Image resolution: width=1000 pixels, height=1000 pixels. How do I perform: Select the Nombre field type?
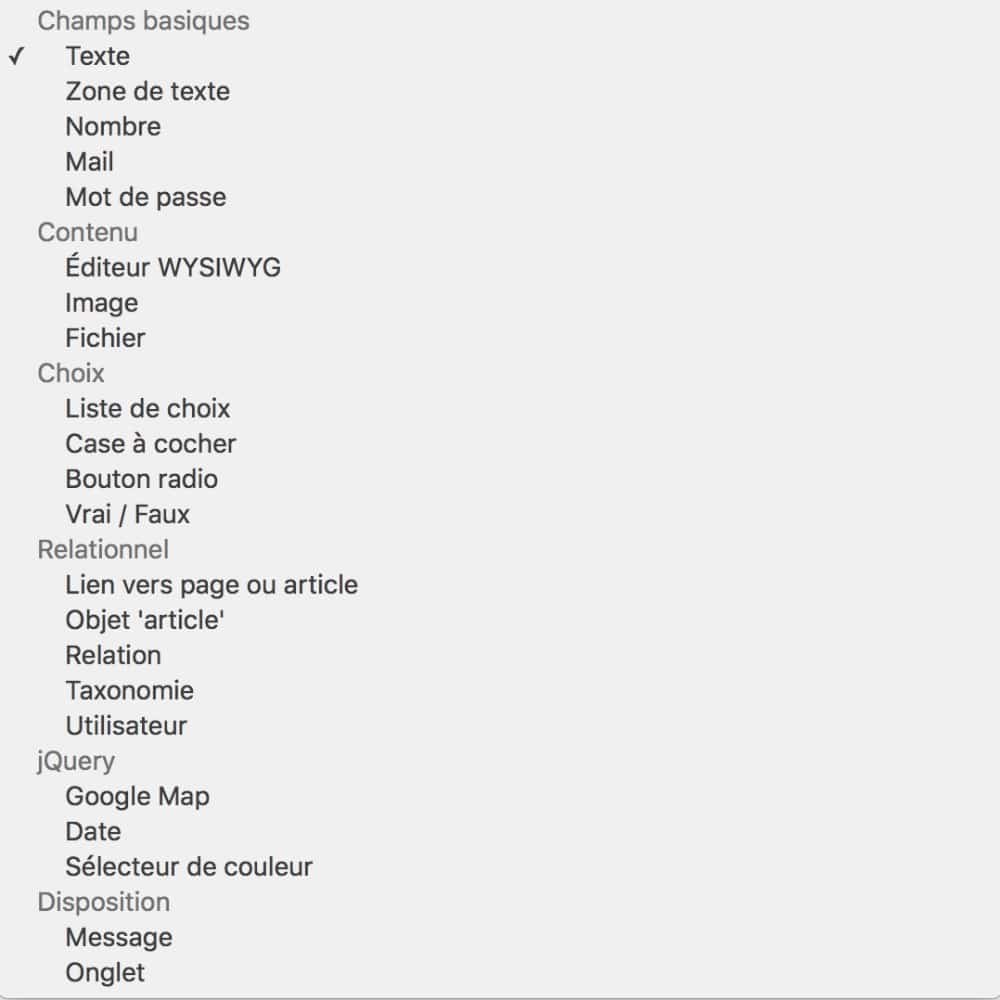tap(112, 127)
